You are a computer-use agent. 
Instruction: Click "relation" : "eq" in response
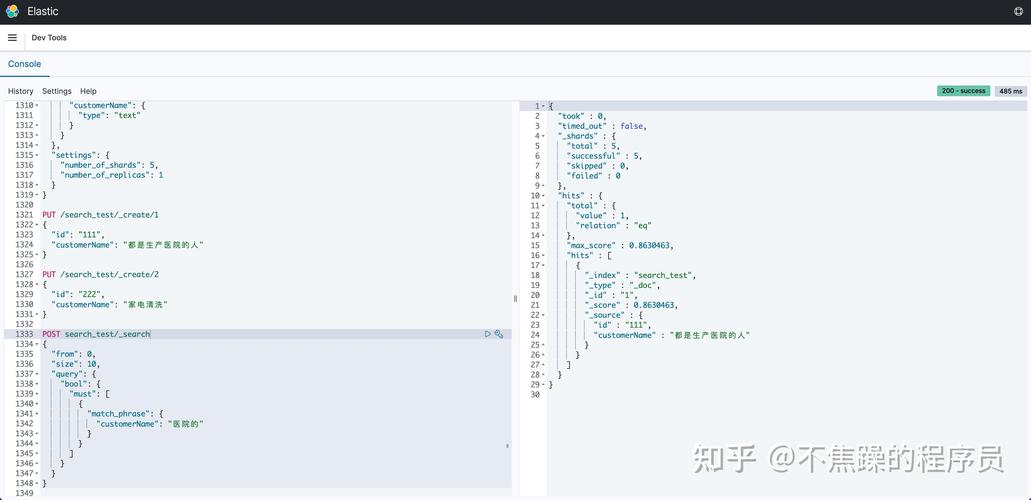pos(613,226)
